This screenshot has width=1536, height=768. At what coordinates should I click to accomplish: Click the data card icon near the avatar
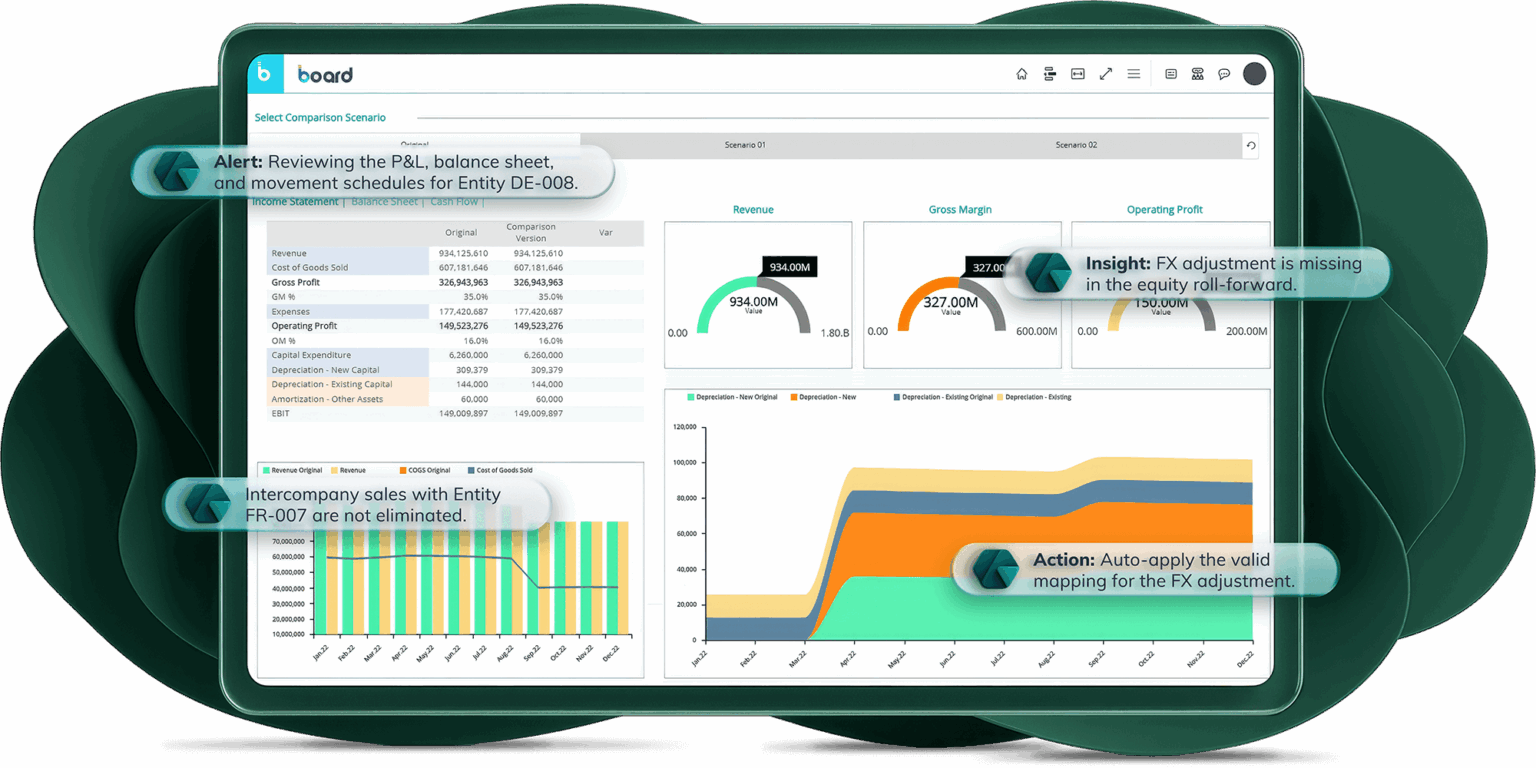[x=1170, y=73]
